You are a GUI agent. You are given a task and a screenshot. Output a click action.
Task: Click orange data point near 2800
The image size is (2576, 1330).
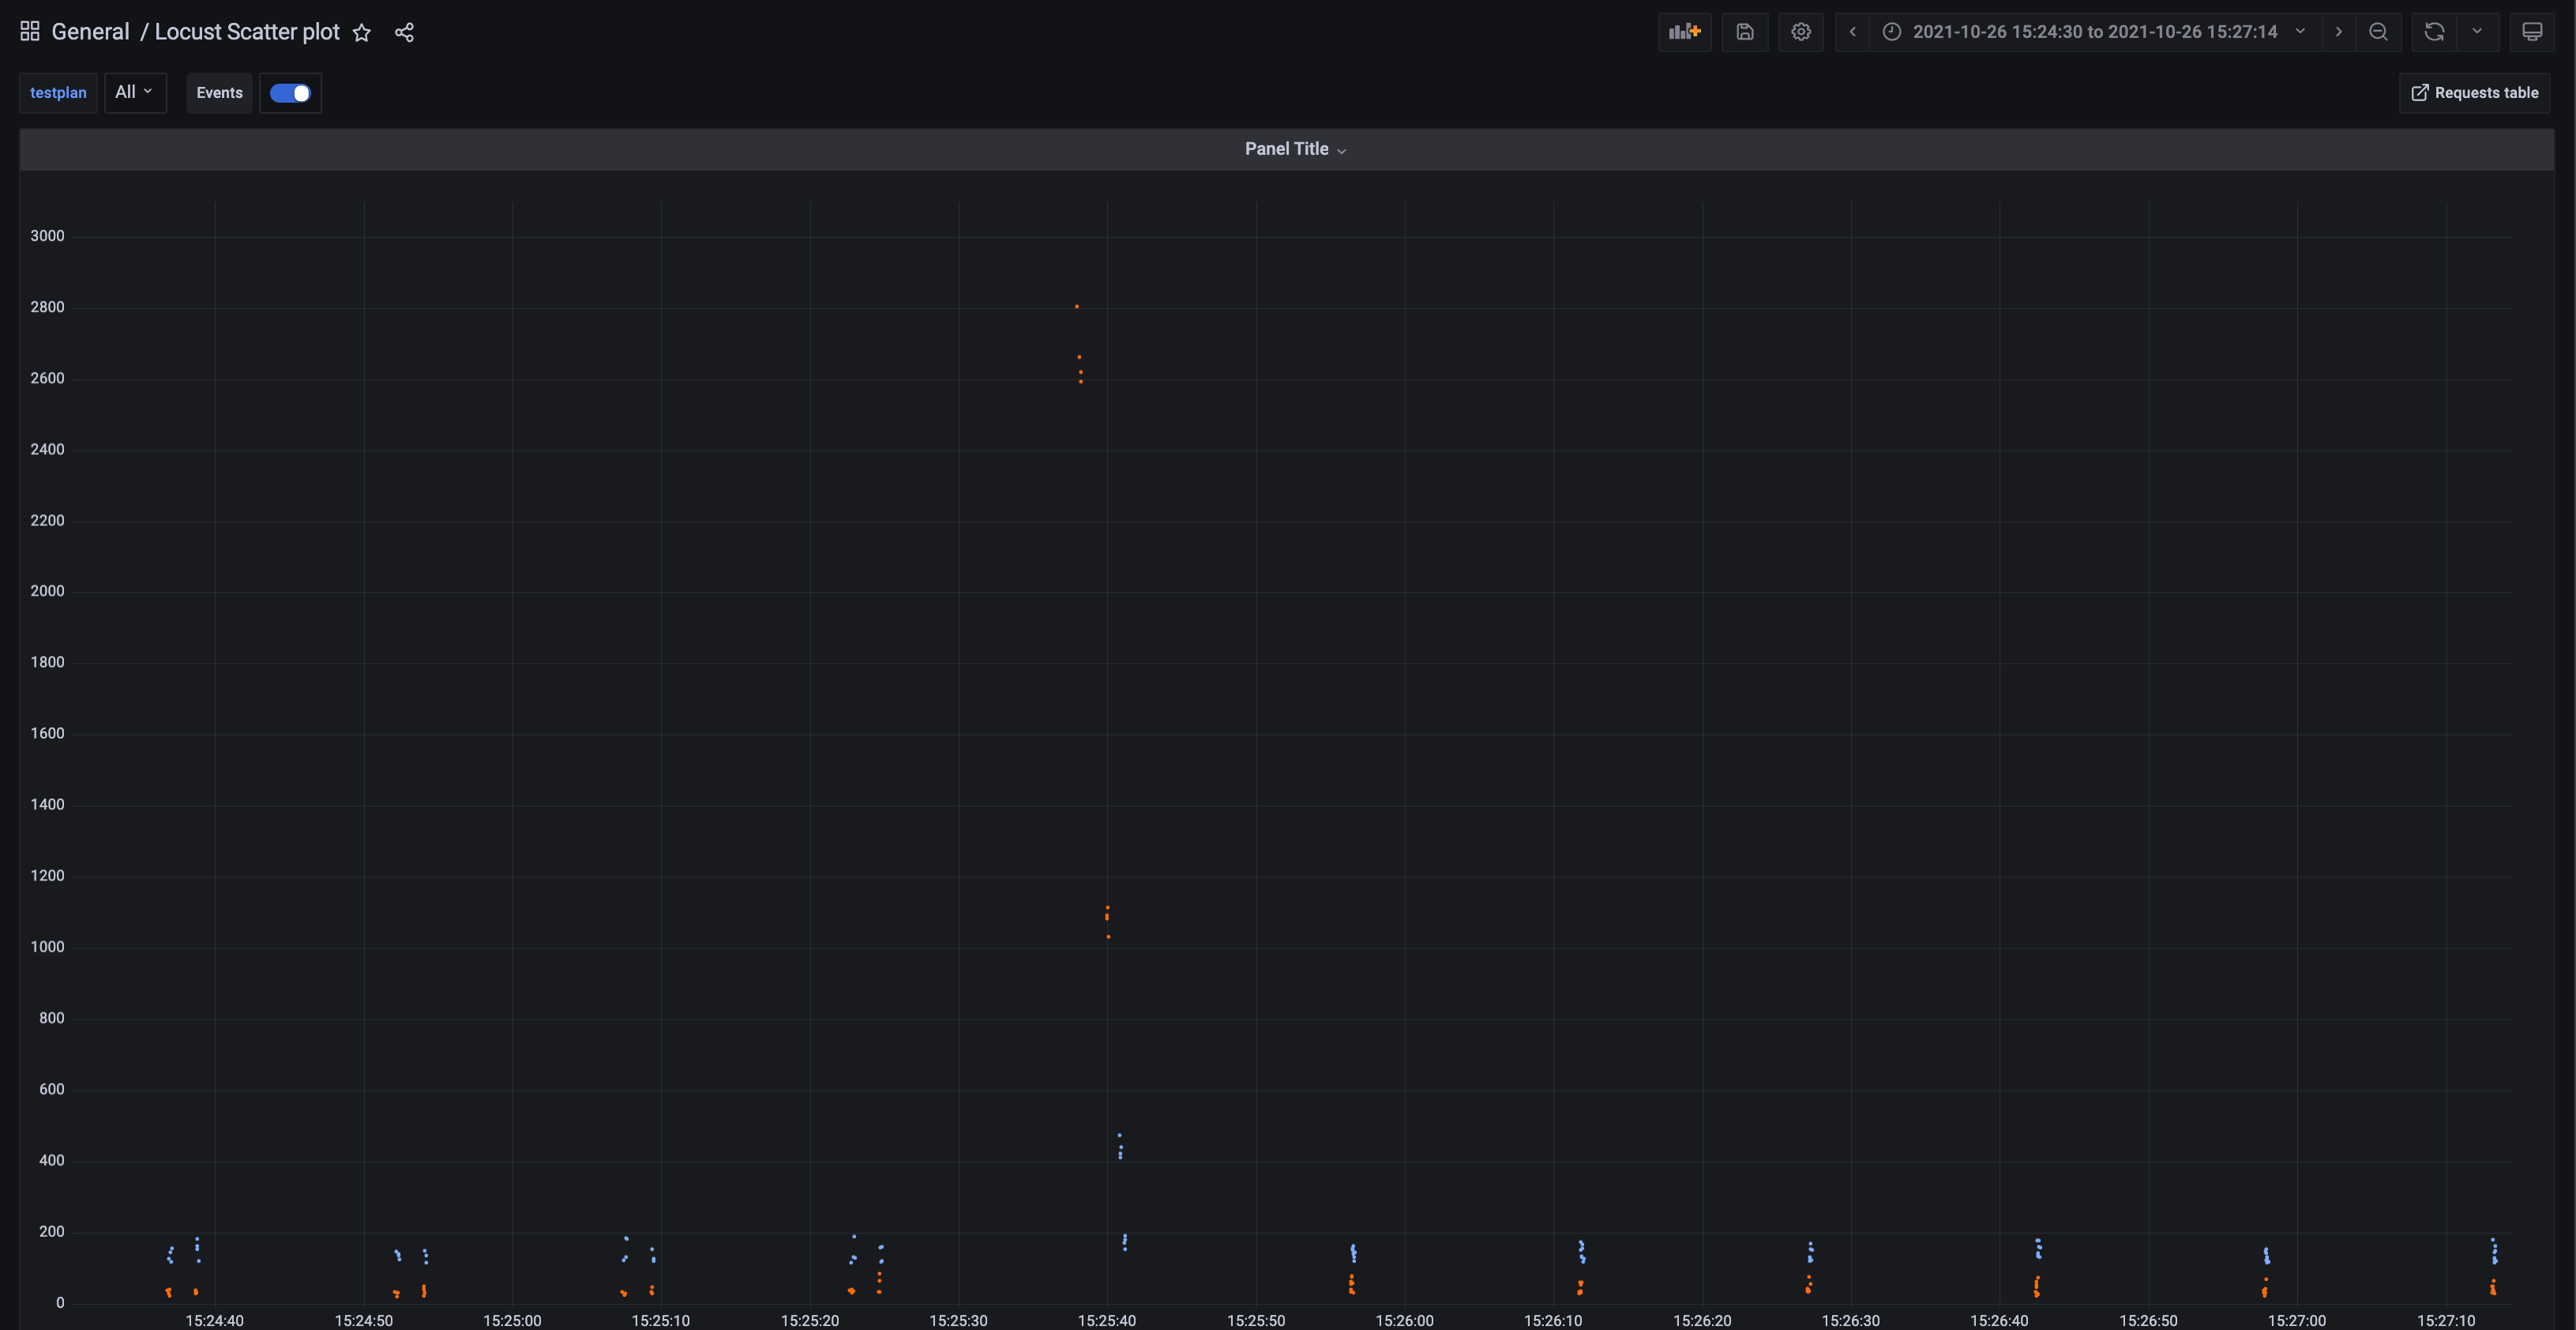pos(1077,307)
